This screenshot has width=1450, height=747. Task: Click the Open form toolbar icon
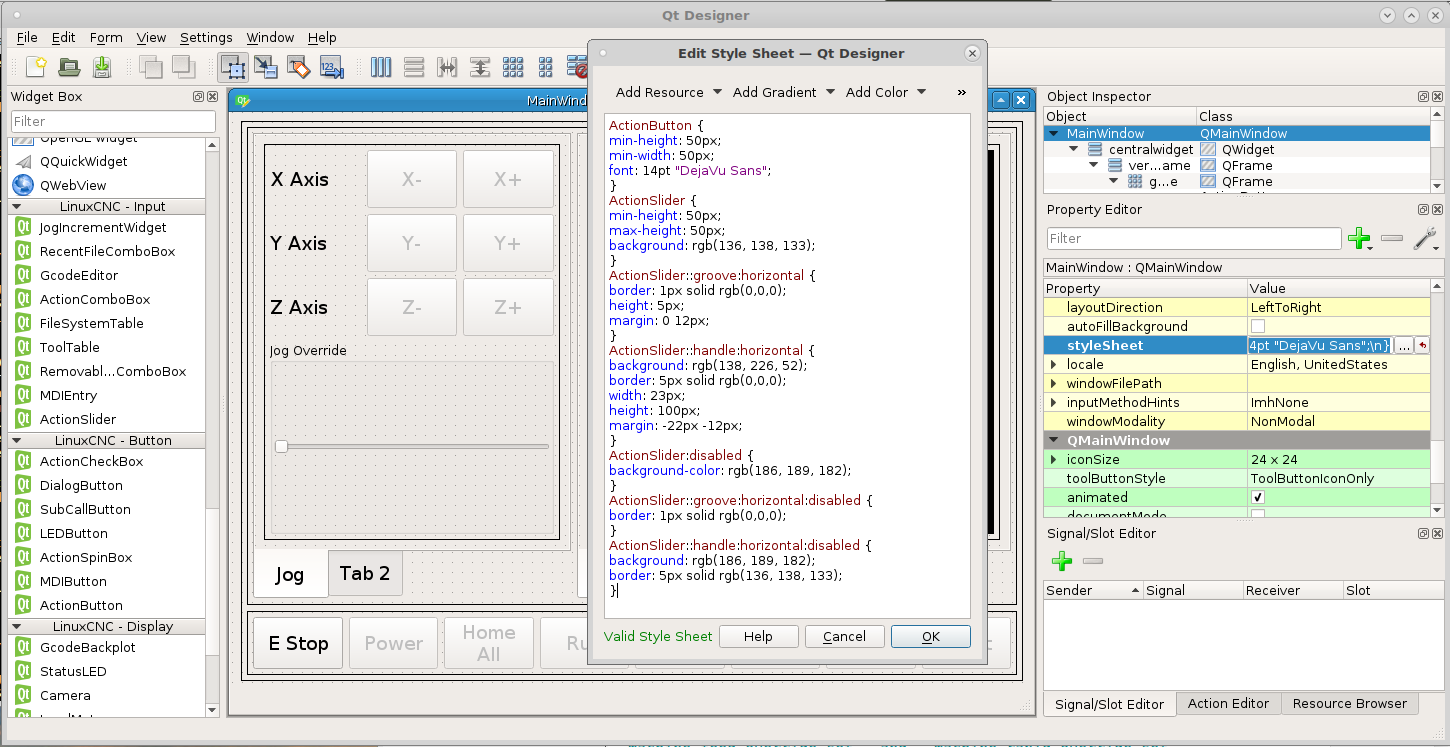click(x=69, y=67)
